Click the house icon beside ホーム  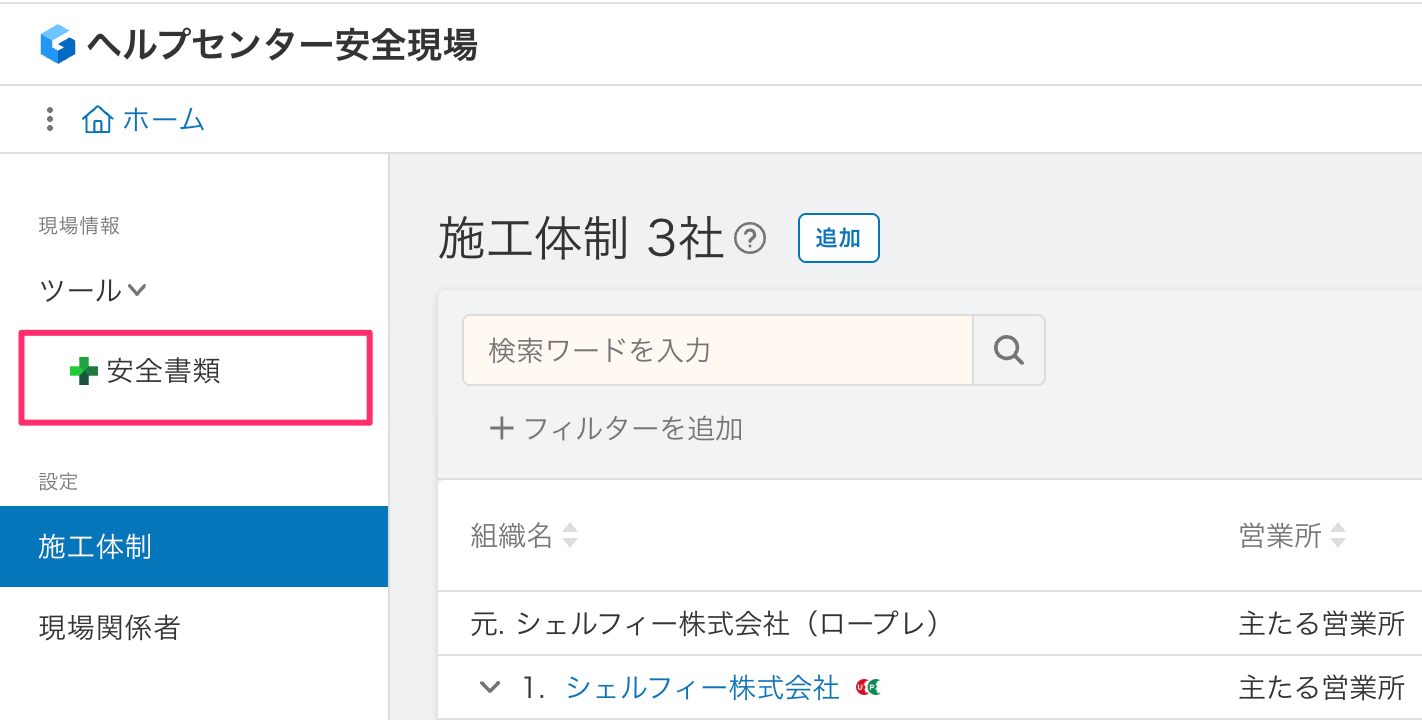coord(97,120)
